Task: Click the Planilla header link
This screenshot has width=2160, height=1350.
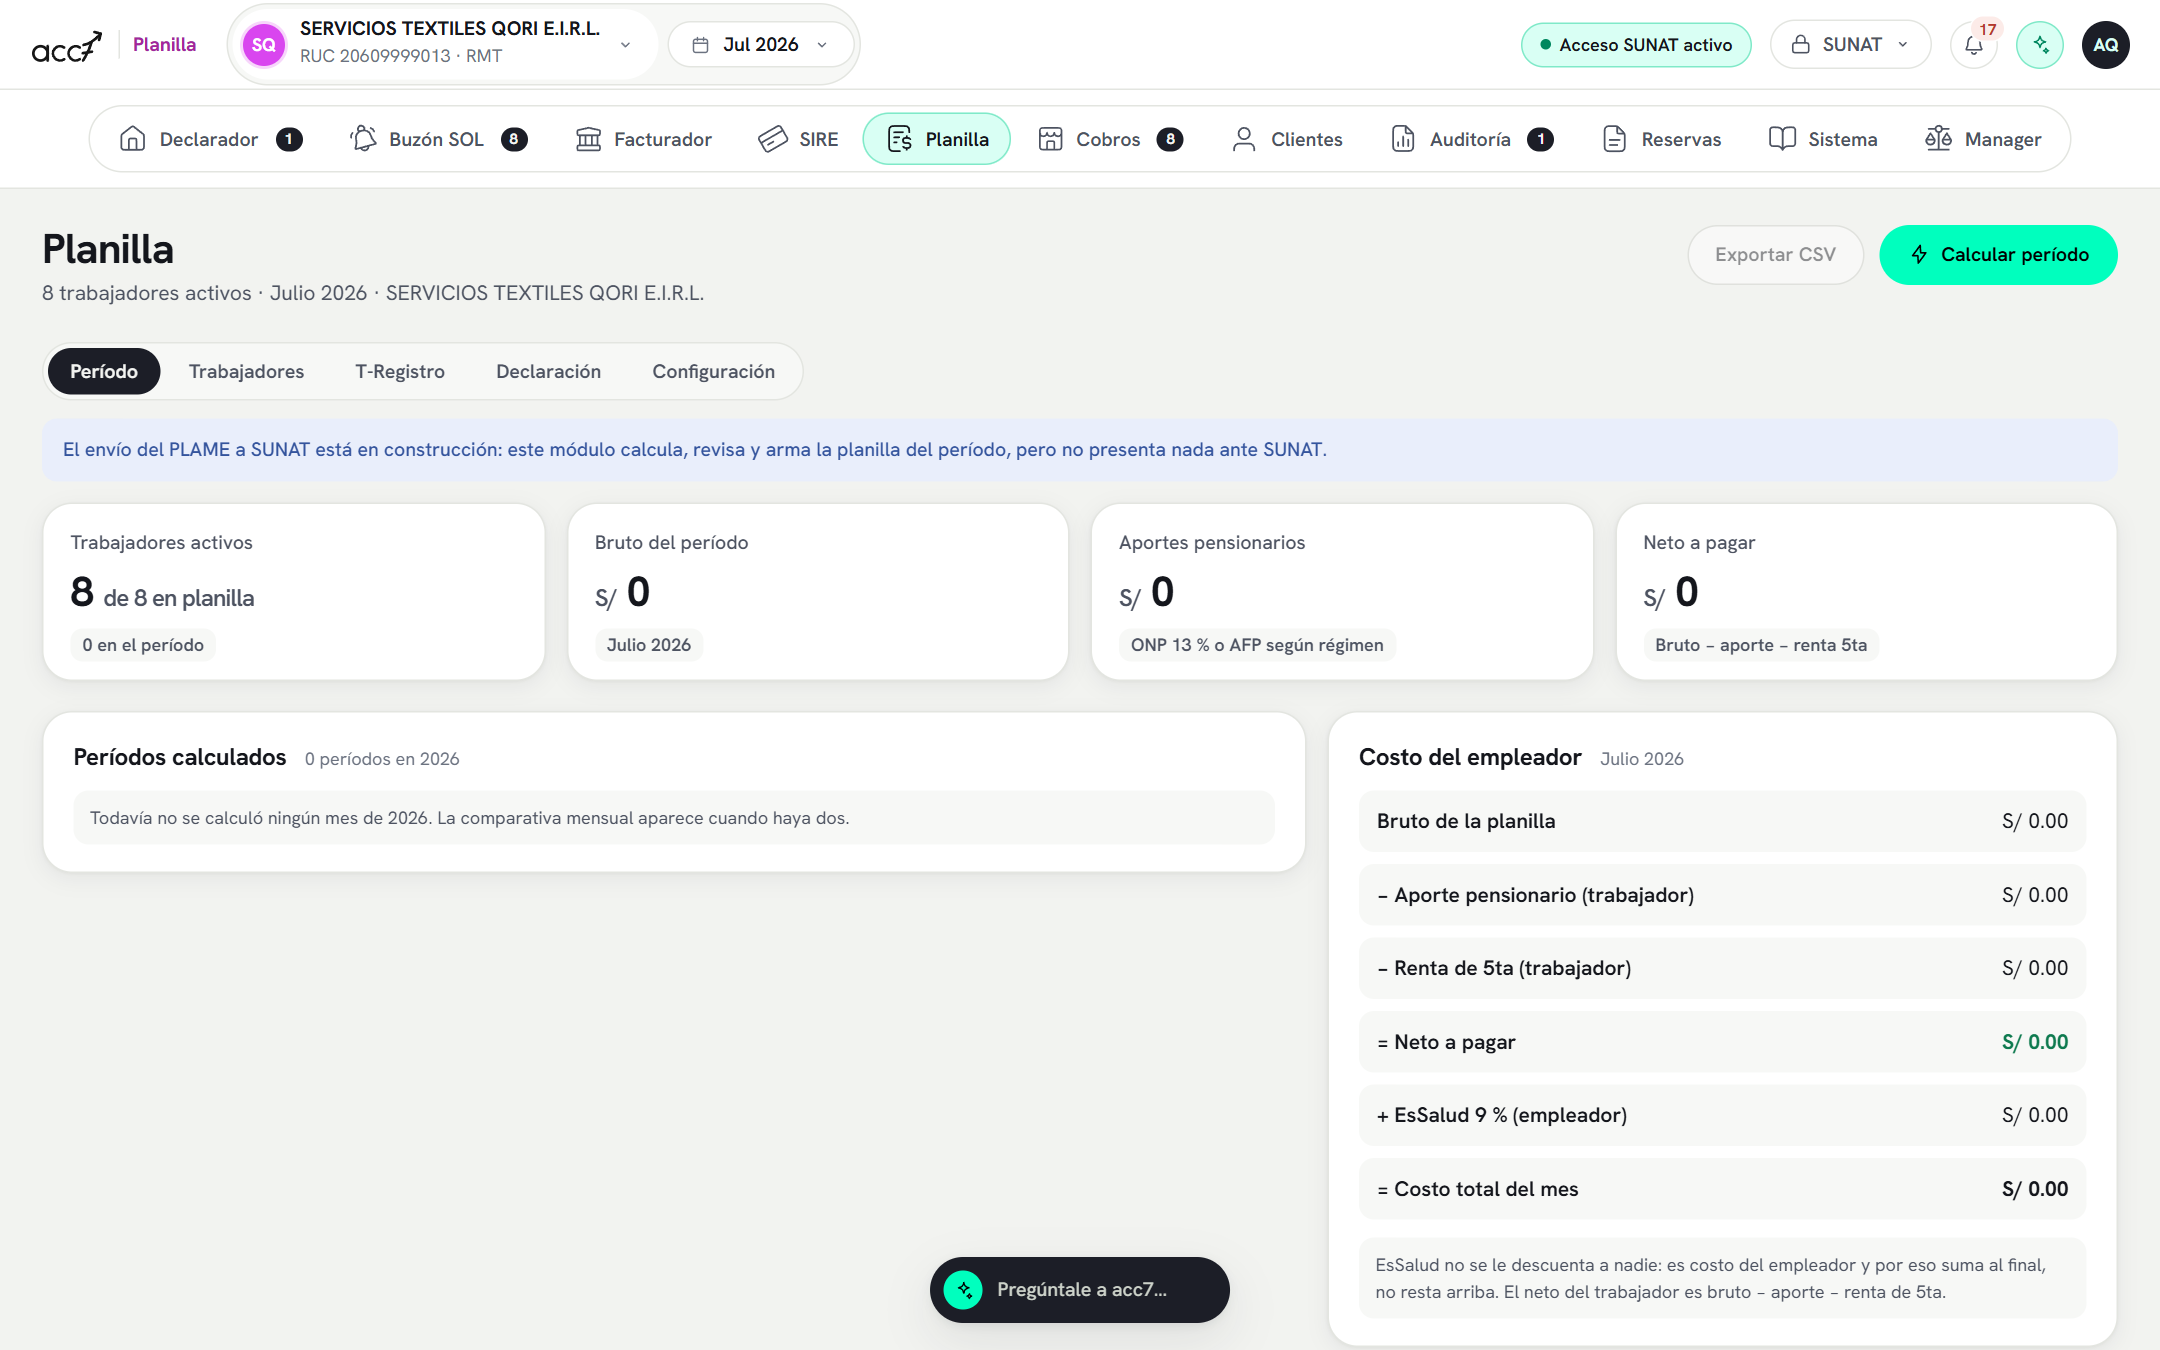Action: [164, 45]
